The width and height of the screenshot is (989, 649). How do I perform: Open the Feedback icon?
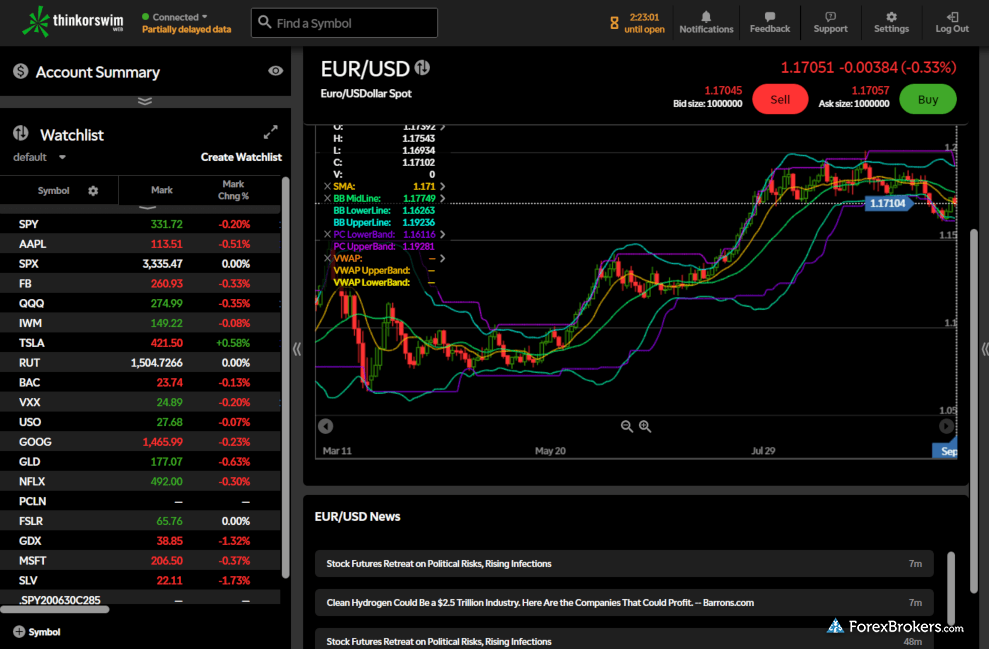click(770, 22)
